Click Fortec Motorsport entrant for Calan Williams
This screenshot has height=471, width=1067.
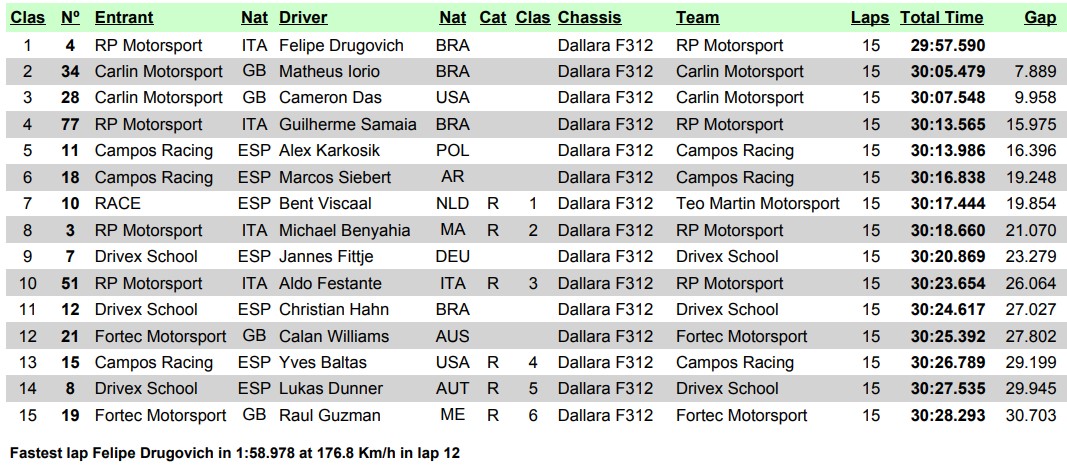[x=160, y=336]
